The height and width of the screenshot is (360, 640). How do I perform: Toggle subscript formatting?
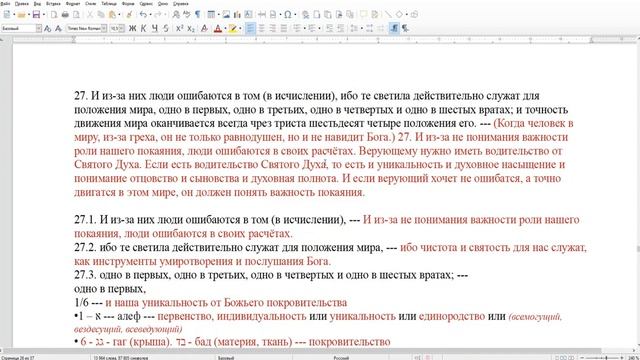191,29
